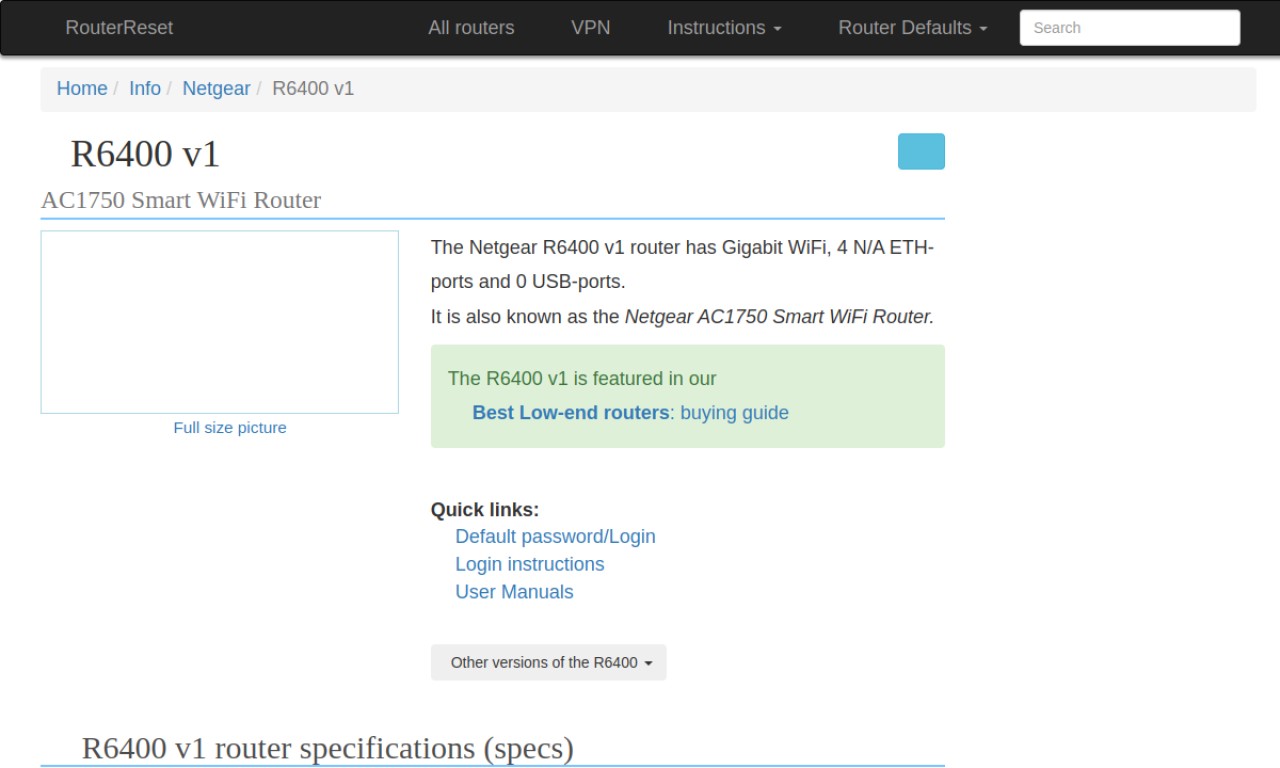The height and width of the screenshot is (768, 1280).
Task: Click the 'Netgear AC1750 Smart WiFi Router' italic text
Action: pyautogui.click(x=779, y=316)
